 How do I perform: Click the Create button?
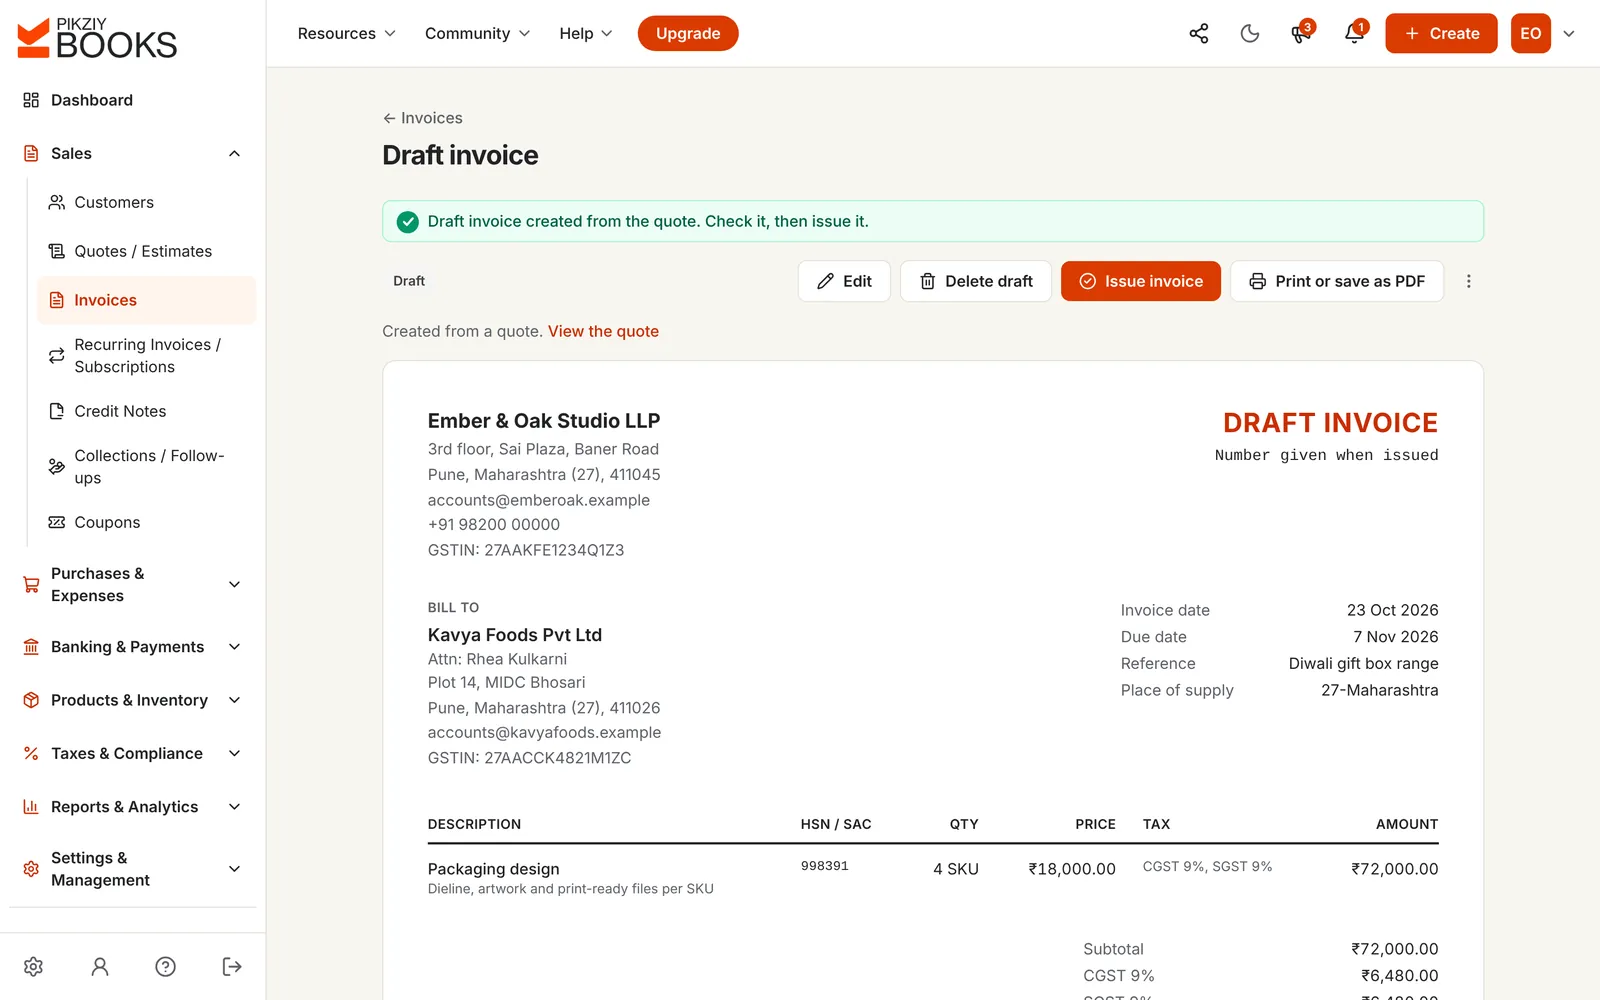coord(1441,33)
